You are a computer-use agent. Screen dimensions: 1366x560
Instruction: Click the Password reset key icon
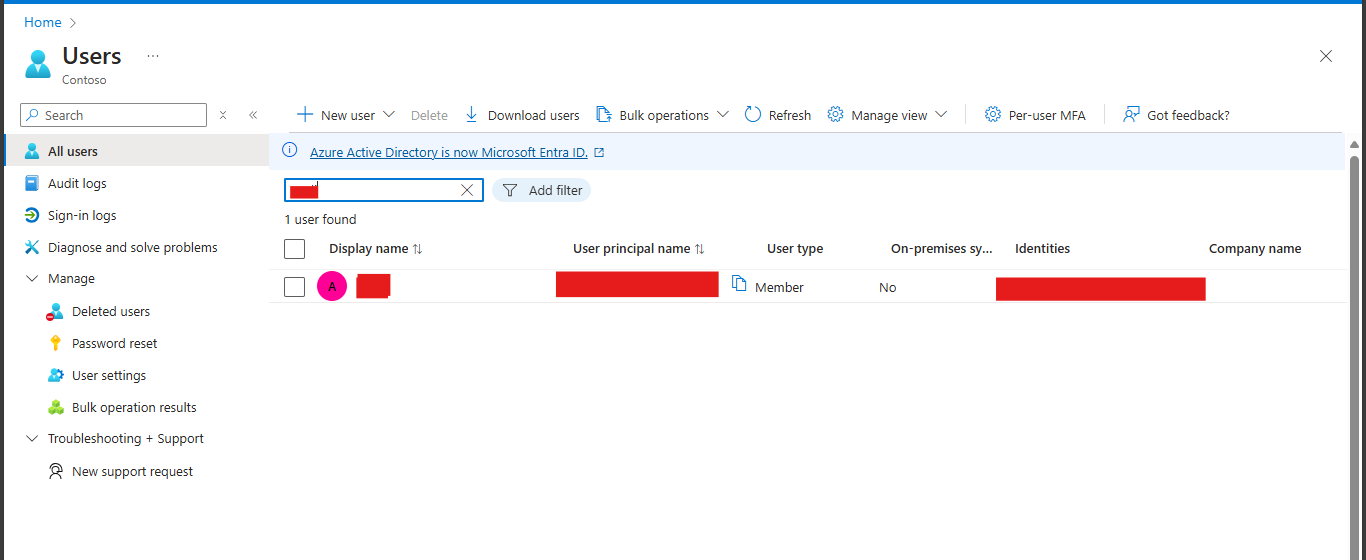click(55, 343)
